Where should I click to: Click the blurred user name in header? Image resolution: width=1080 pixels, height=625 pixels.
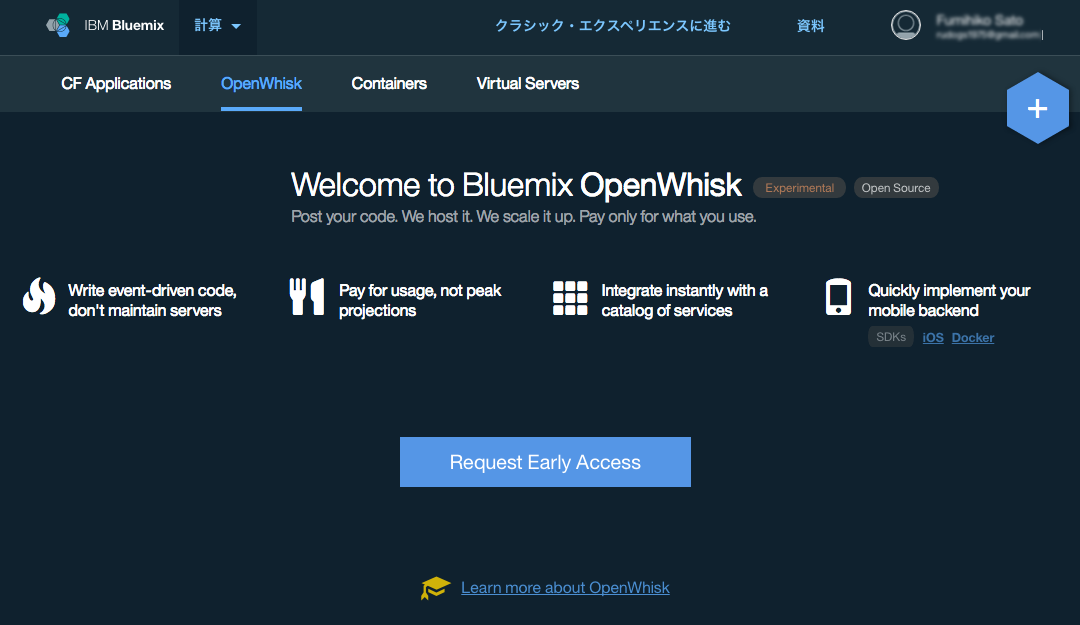click(979, 20)
